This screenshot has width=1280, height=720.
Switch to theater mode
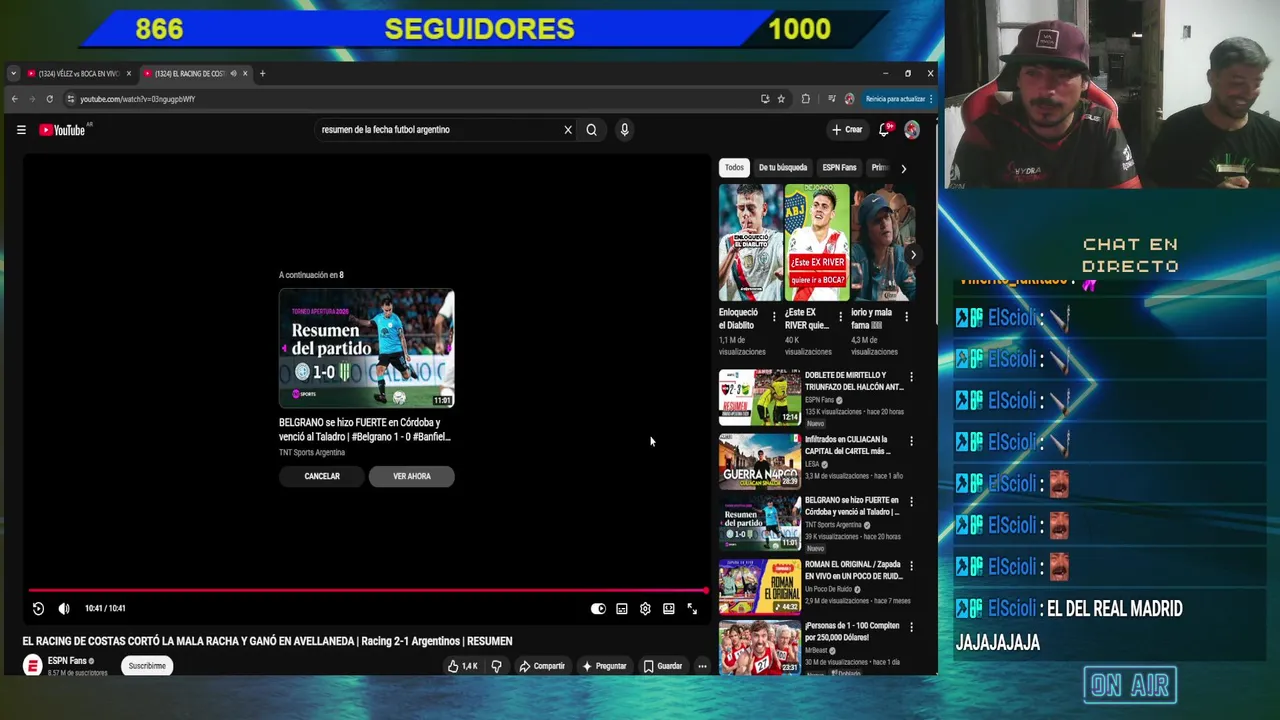click(669, 608)
